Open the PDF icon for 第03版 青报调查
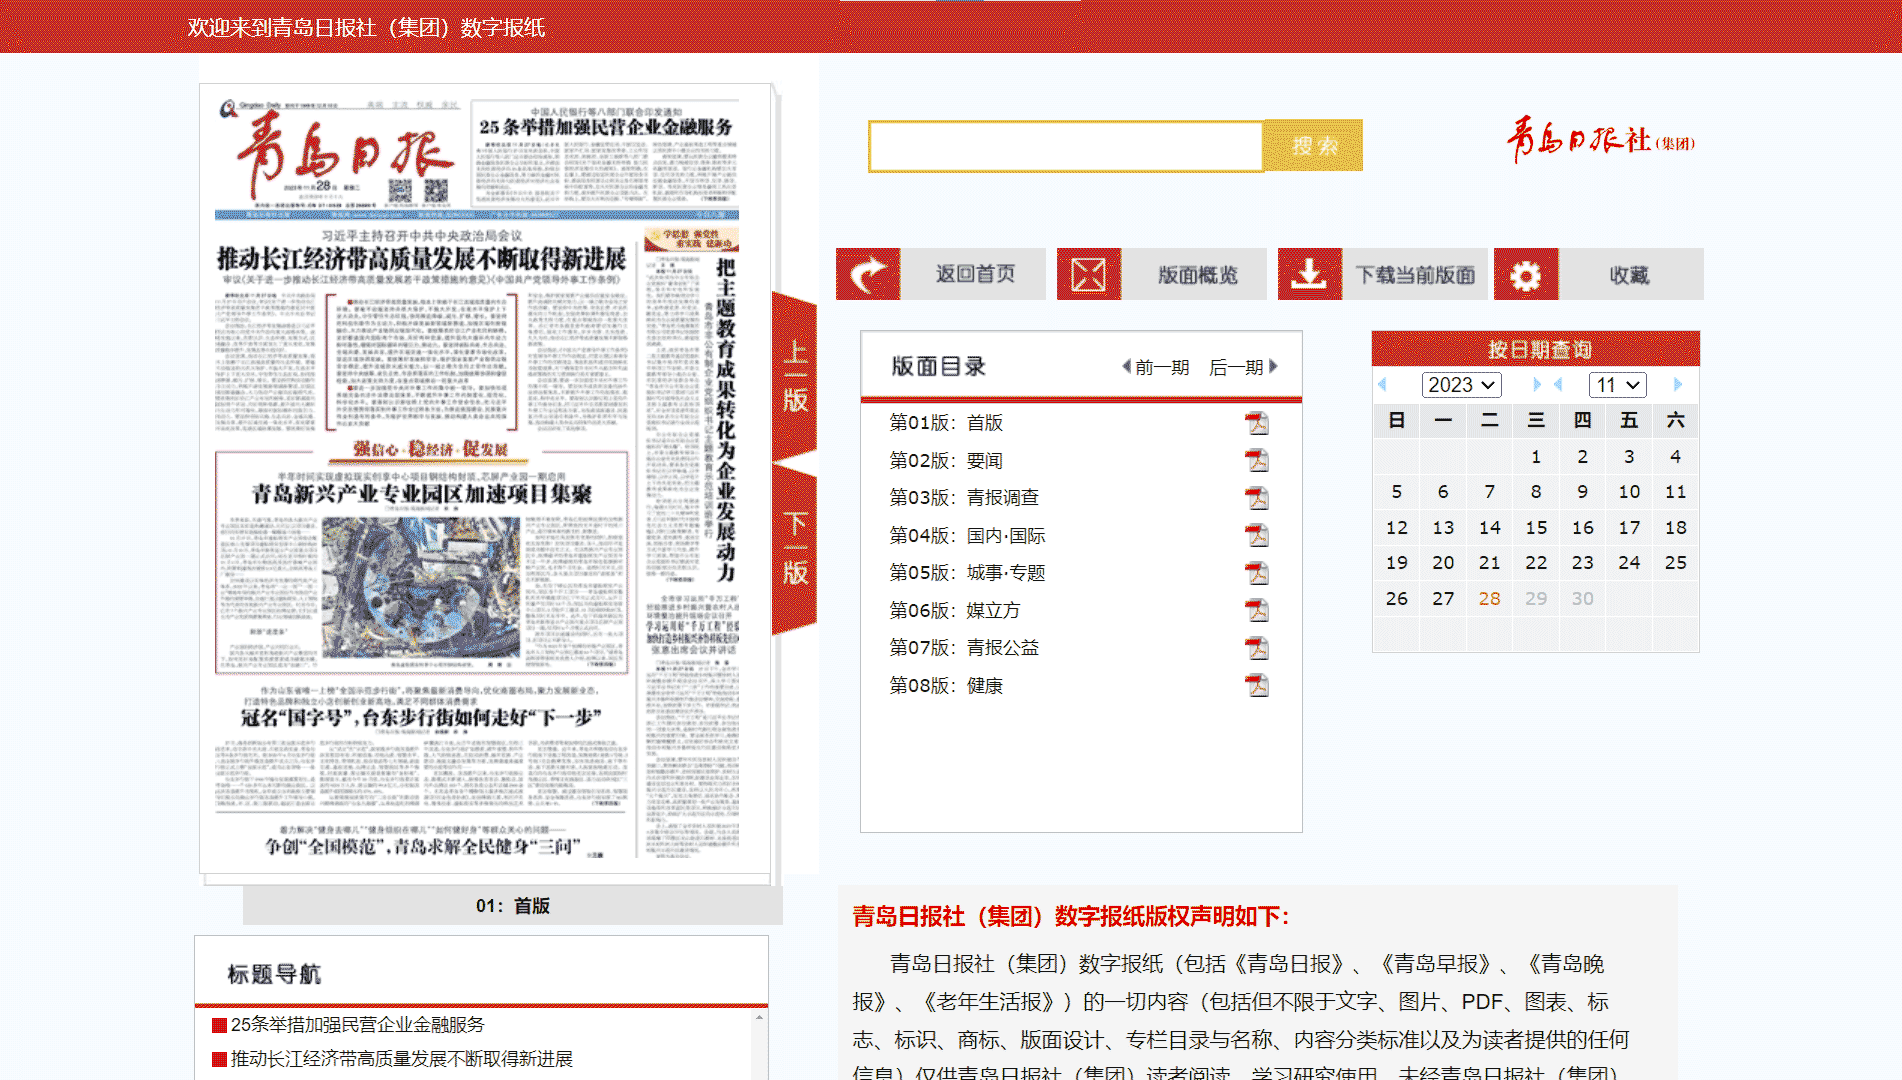The width and height of the screenshot is (1902, 1080). (x=1257, y=498)
